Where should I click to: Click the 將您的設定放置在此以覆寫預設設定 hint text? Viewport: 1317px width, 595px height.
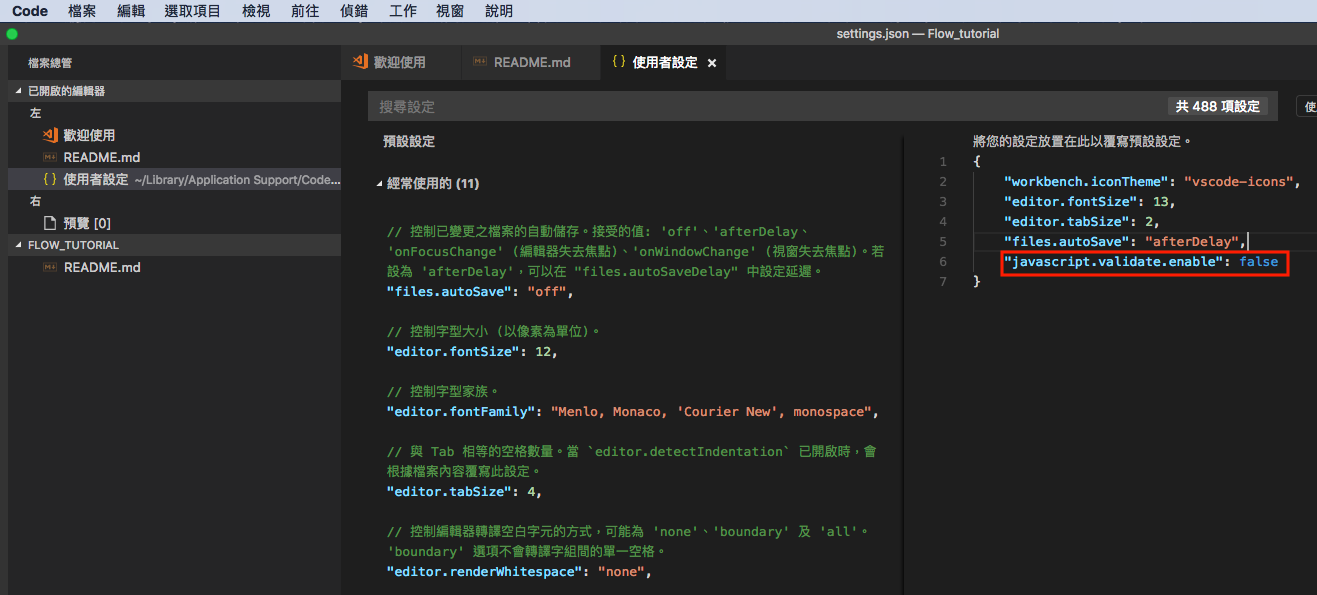click(1082, 142)
